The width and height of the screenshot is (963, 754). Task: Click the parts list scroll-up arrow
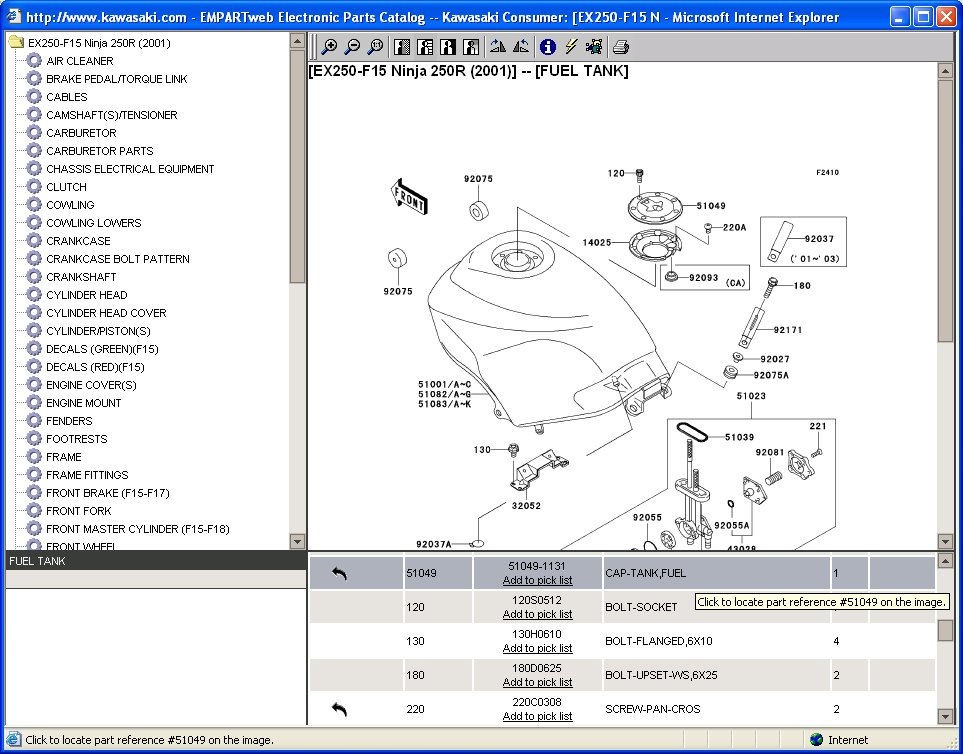(x=945, y=561)
